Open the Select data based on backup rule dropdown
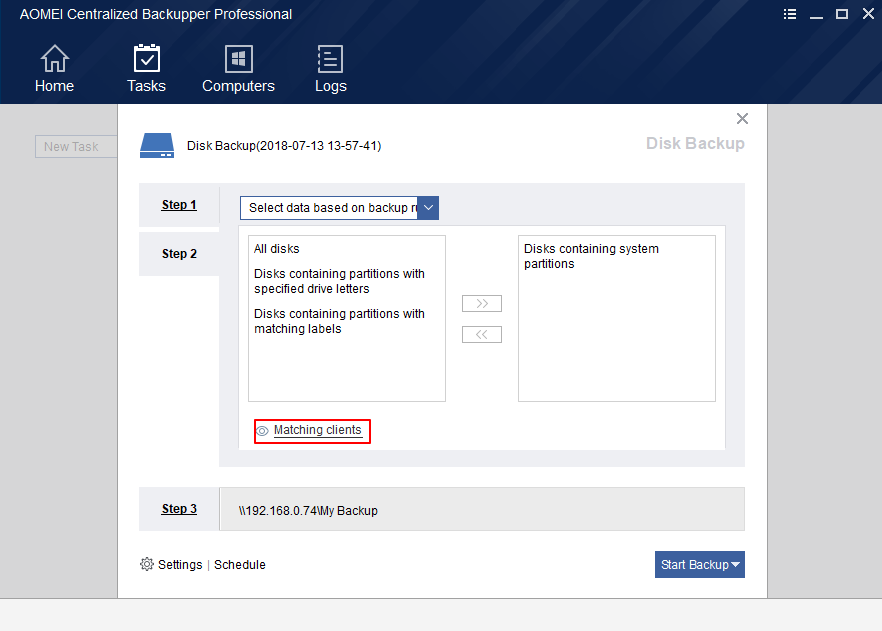This screenshot has width=882, height=631. (x=339, y=208)
